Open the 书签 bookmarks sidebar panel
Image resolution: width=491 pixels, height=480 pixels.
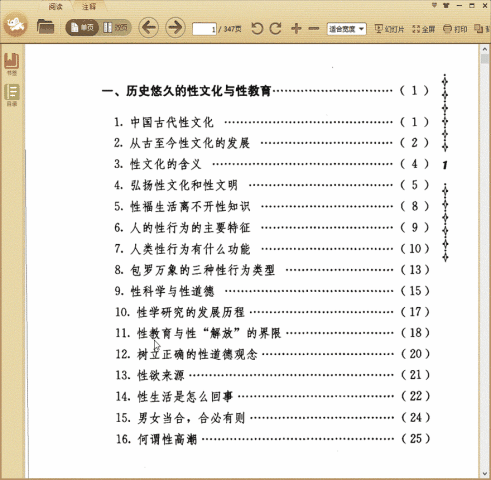12,64
